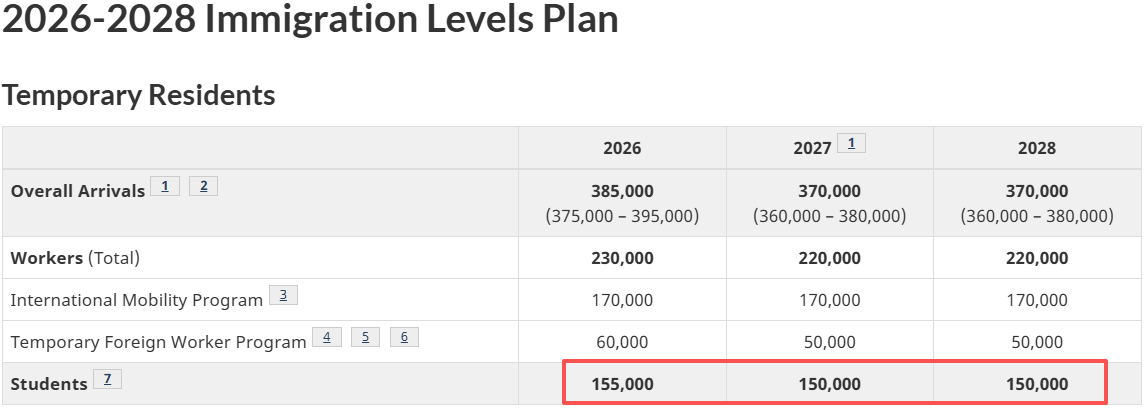This screenshot has height=408, width=1145.
Task: View footnote 6 in the worker program row
Action: tap(404, 337)
